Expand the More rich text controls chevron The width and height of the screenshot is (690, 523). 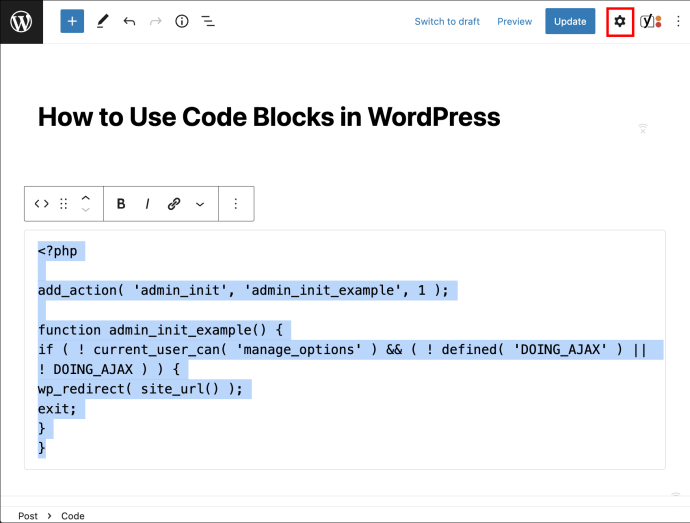(x=200, y=204)
